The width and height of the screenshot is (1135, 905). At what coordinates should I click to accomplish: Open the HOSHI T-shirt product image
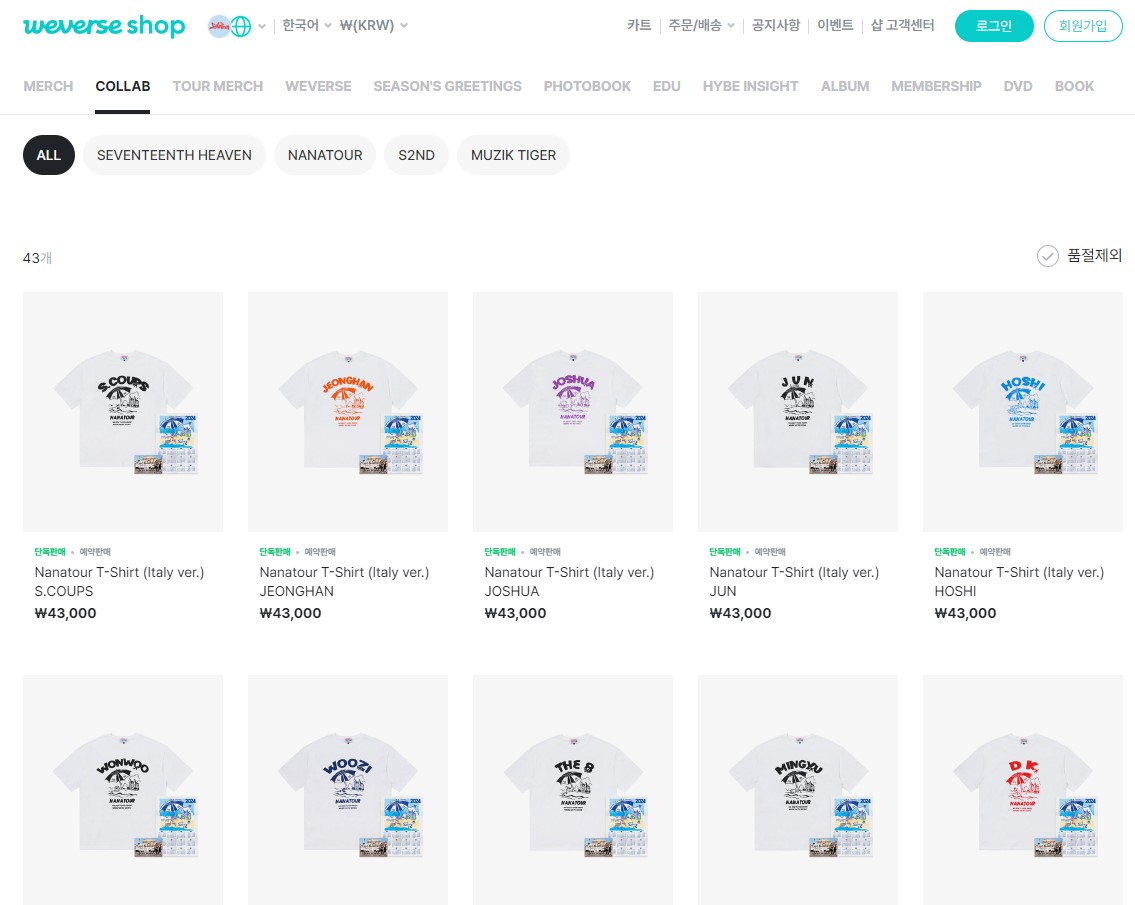click(x=1023, y=412)
